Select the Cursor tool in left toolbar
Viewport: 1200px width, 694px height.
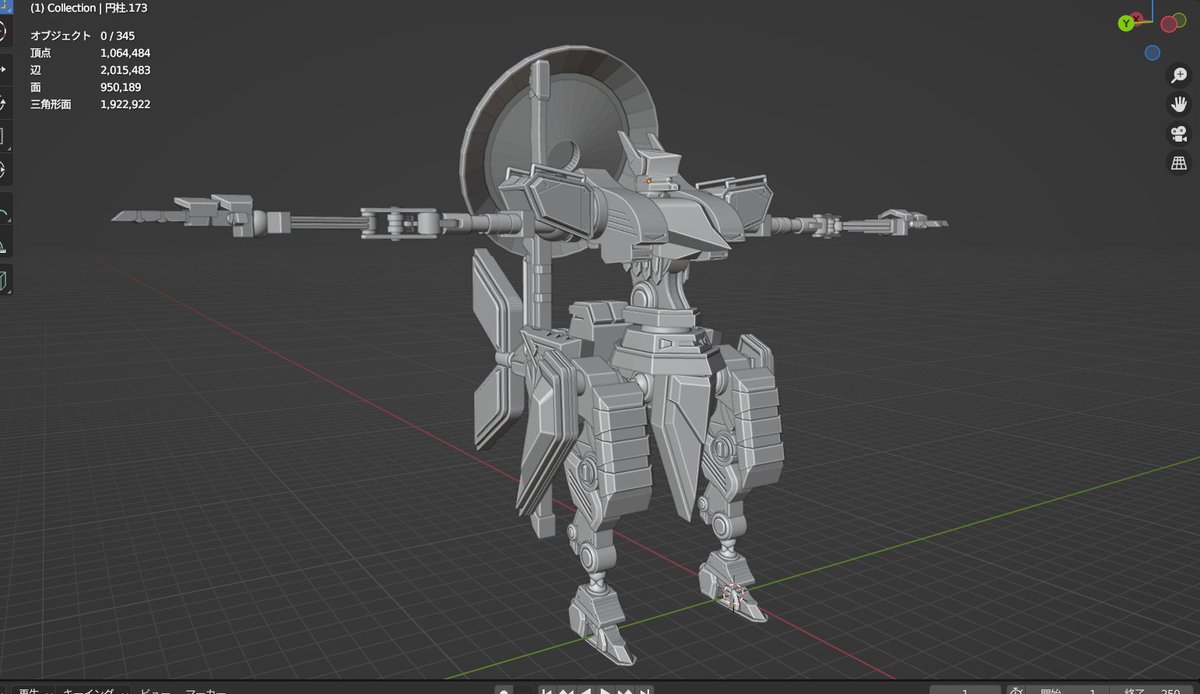tap(3, 30)
